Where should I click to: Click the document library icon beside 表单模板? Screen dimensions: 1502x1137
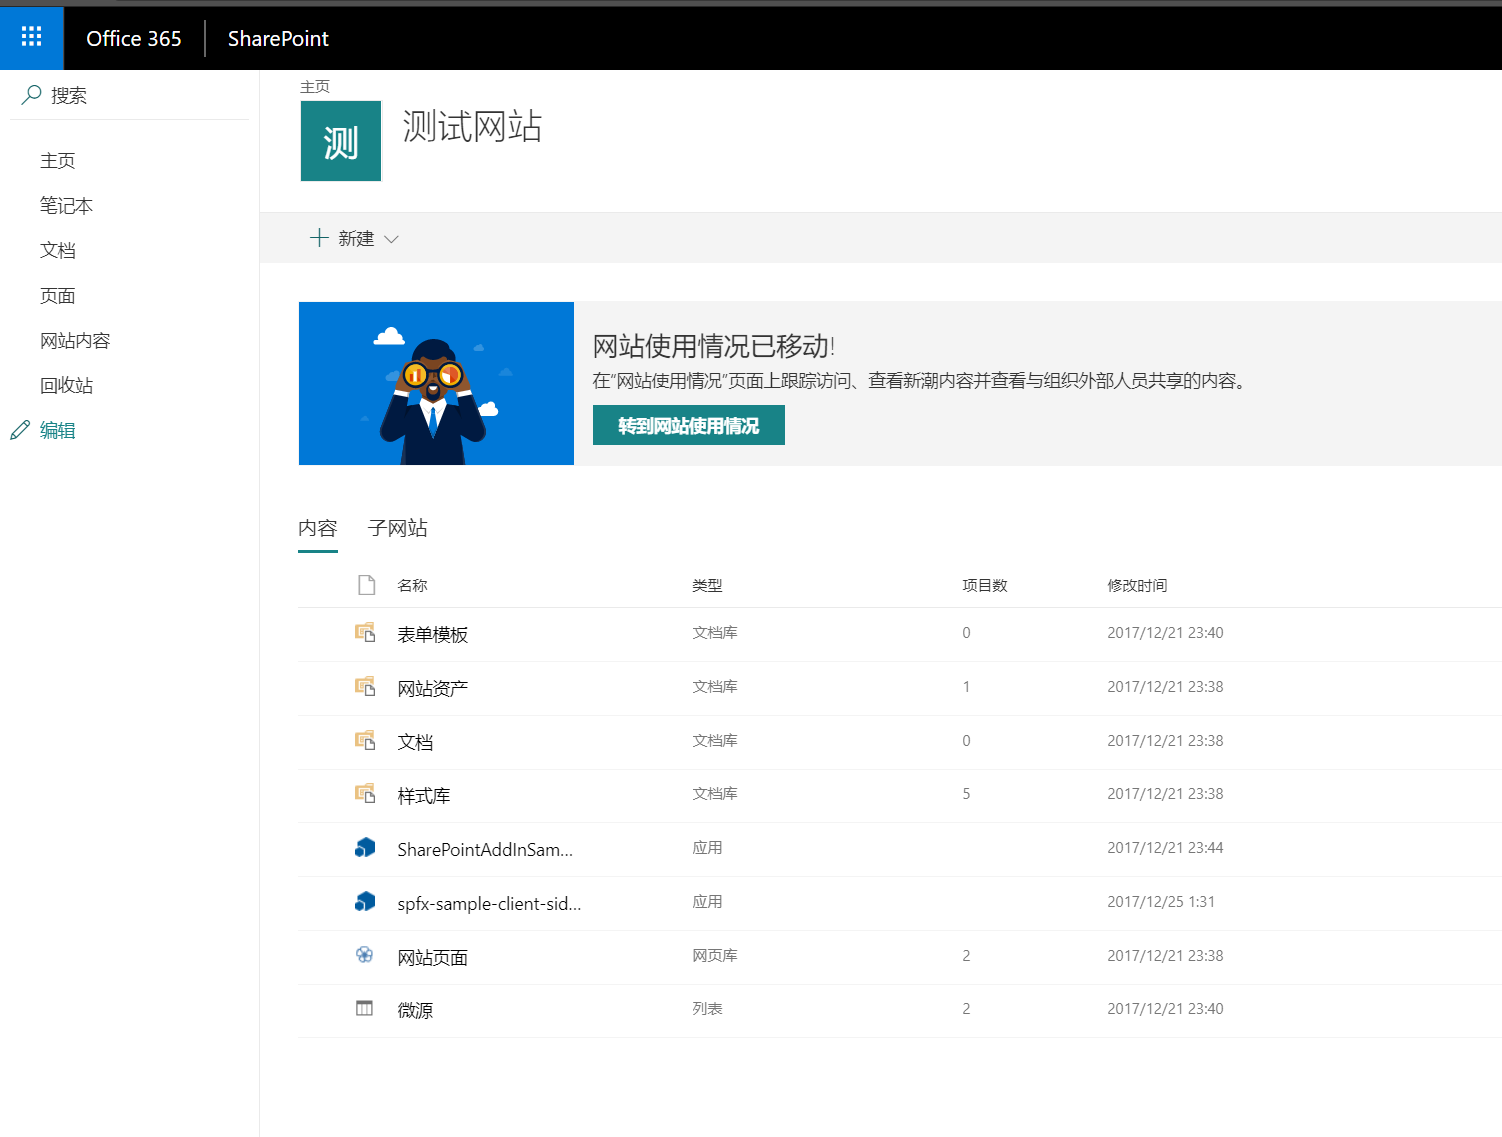point(366,632)
